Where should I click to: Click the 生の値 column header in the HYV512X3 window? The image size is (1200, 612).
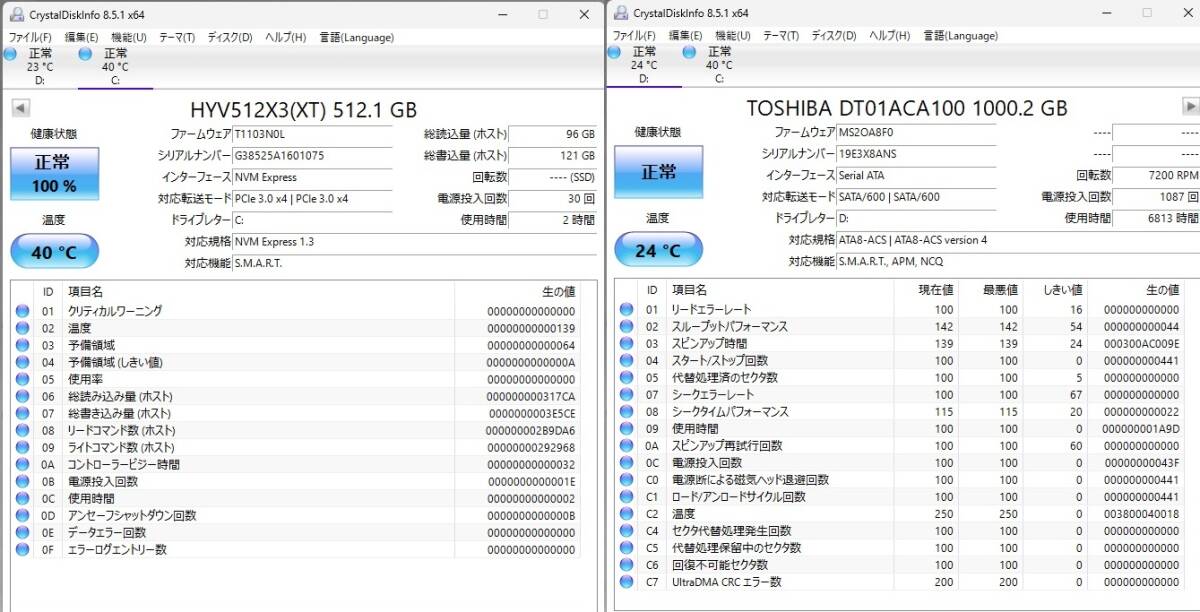(517, 292)
